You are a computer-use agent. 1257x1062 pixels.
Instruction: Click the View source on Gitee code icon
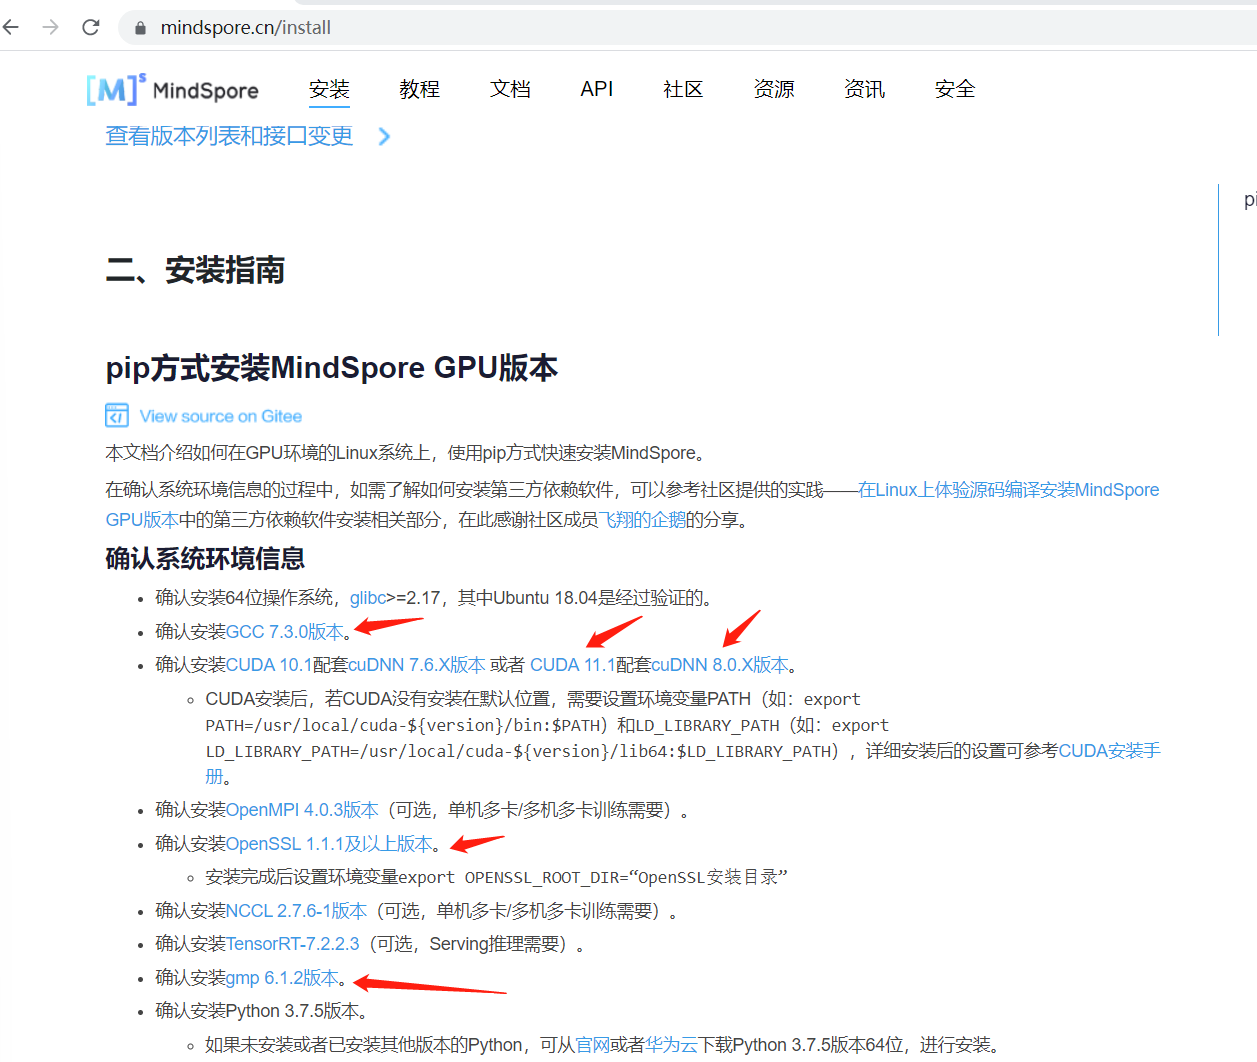117,415
